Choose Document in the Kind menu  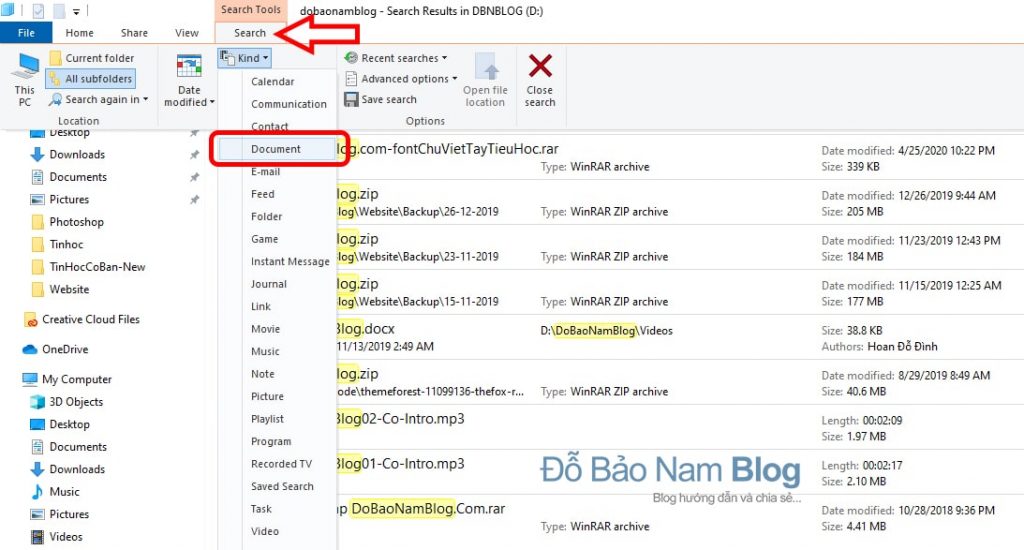278,149
